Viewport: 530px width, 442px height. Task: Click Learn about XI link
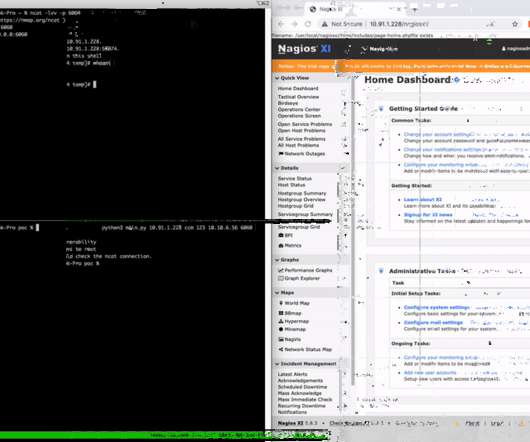tap(423, 199)
